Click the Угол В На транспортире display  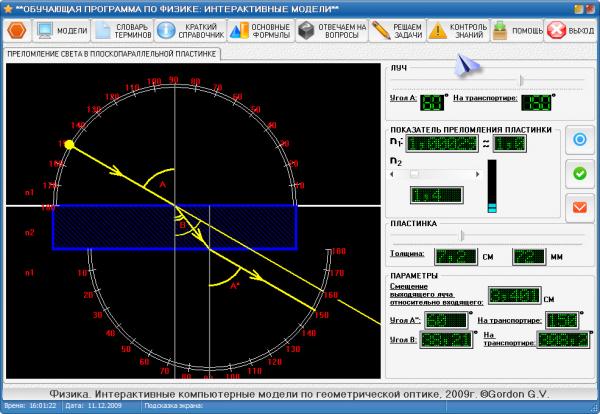(x=563, y=340)
